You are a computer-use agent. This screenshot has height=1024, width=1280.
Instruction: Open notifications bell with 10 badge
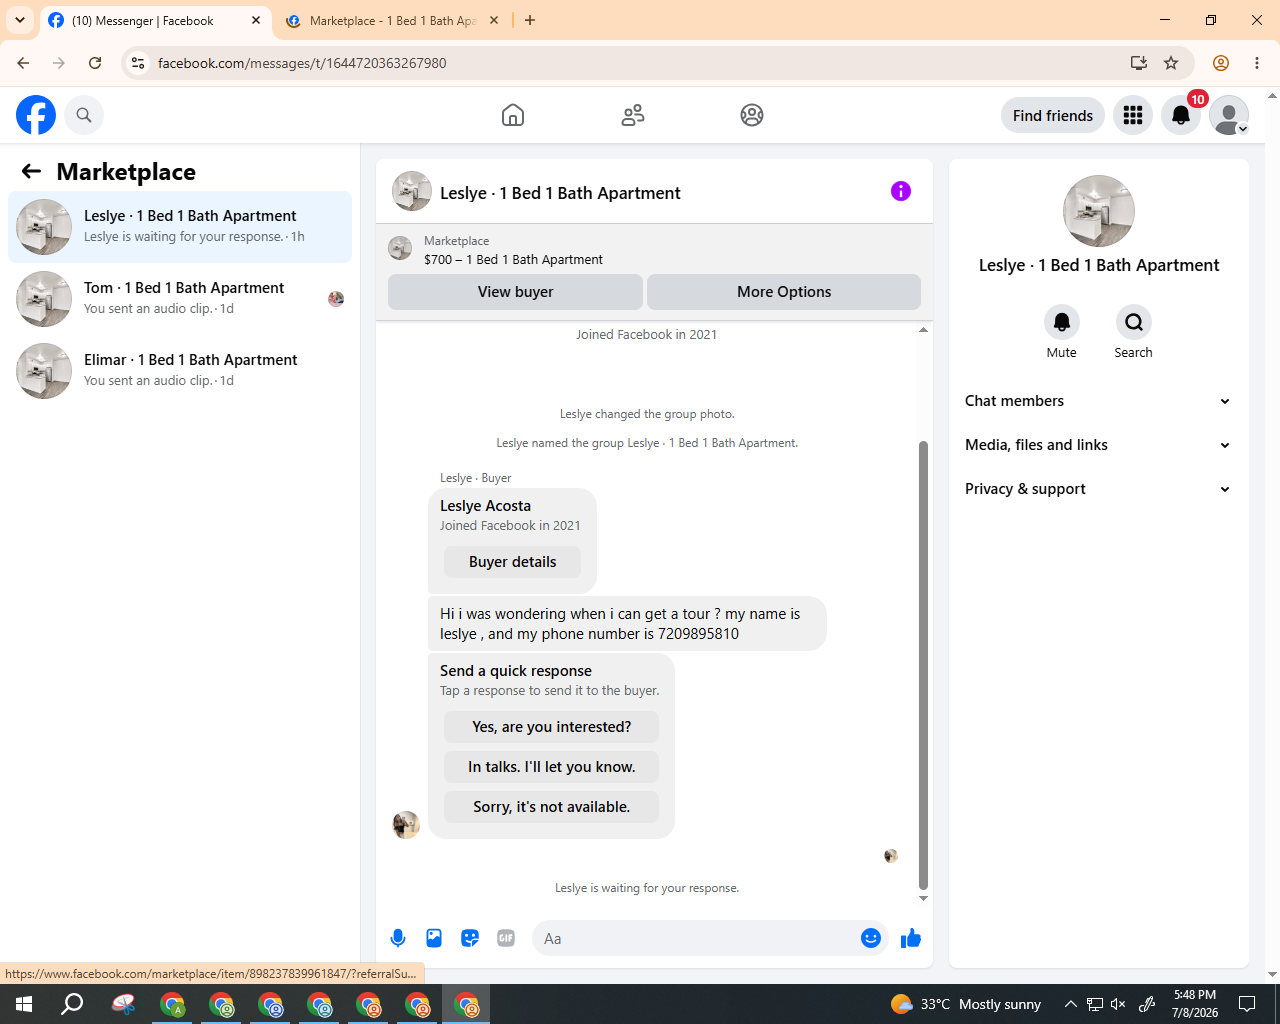(x=1181, y=115)
